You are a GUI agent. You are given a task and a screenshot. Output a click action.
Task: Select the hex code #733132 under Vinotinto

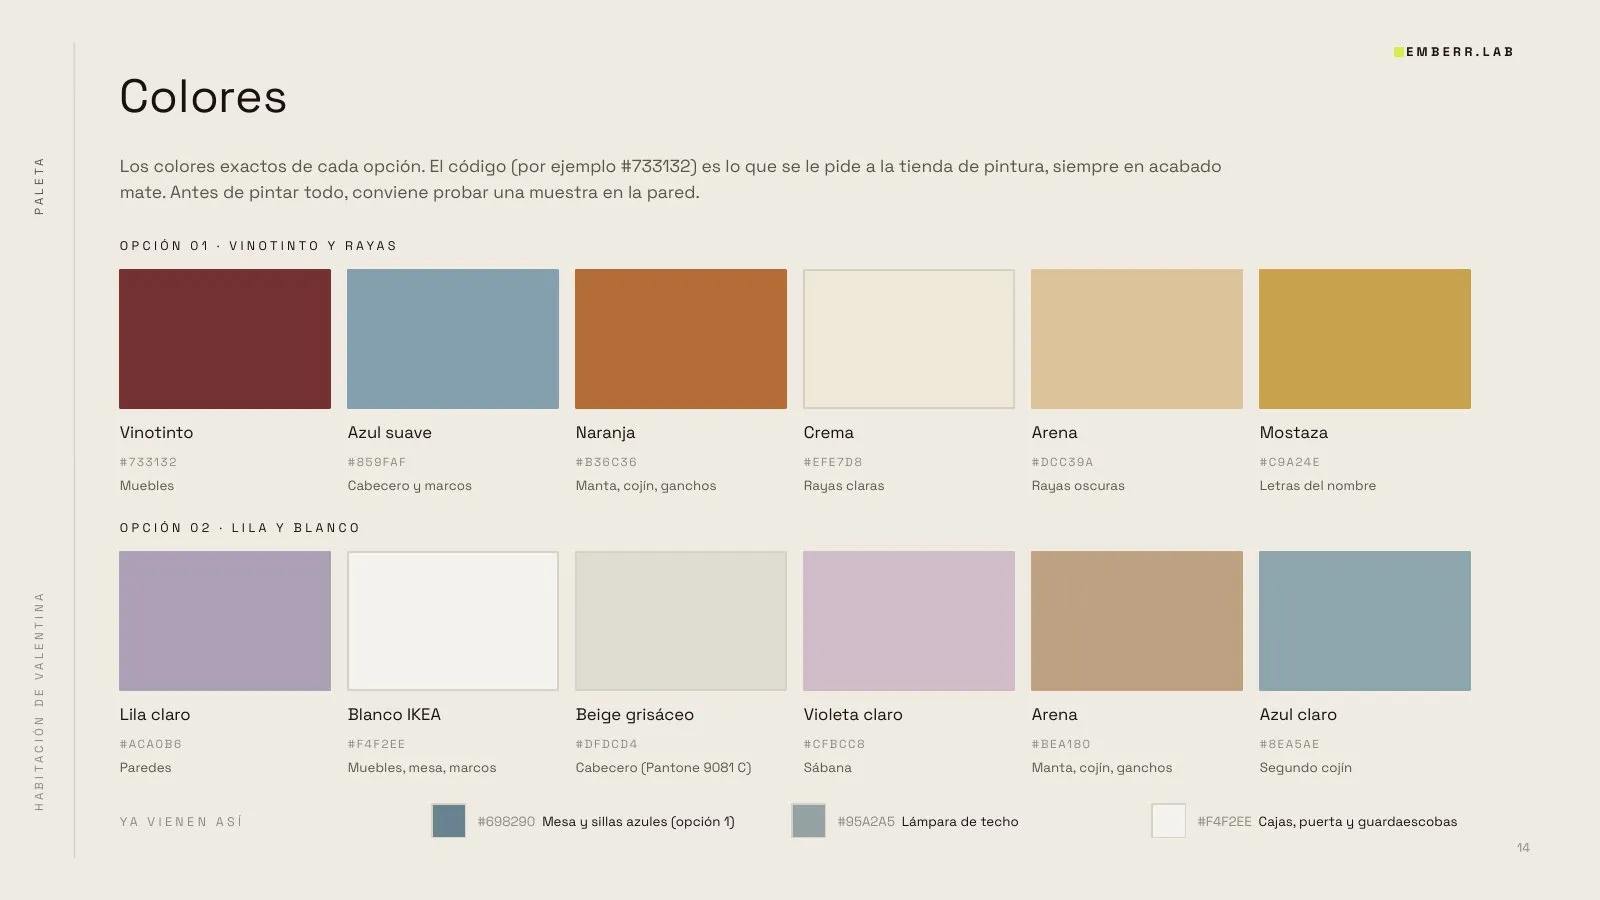point(148,462)
